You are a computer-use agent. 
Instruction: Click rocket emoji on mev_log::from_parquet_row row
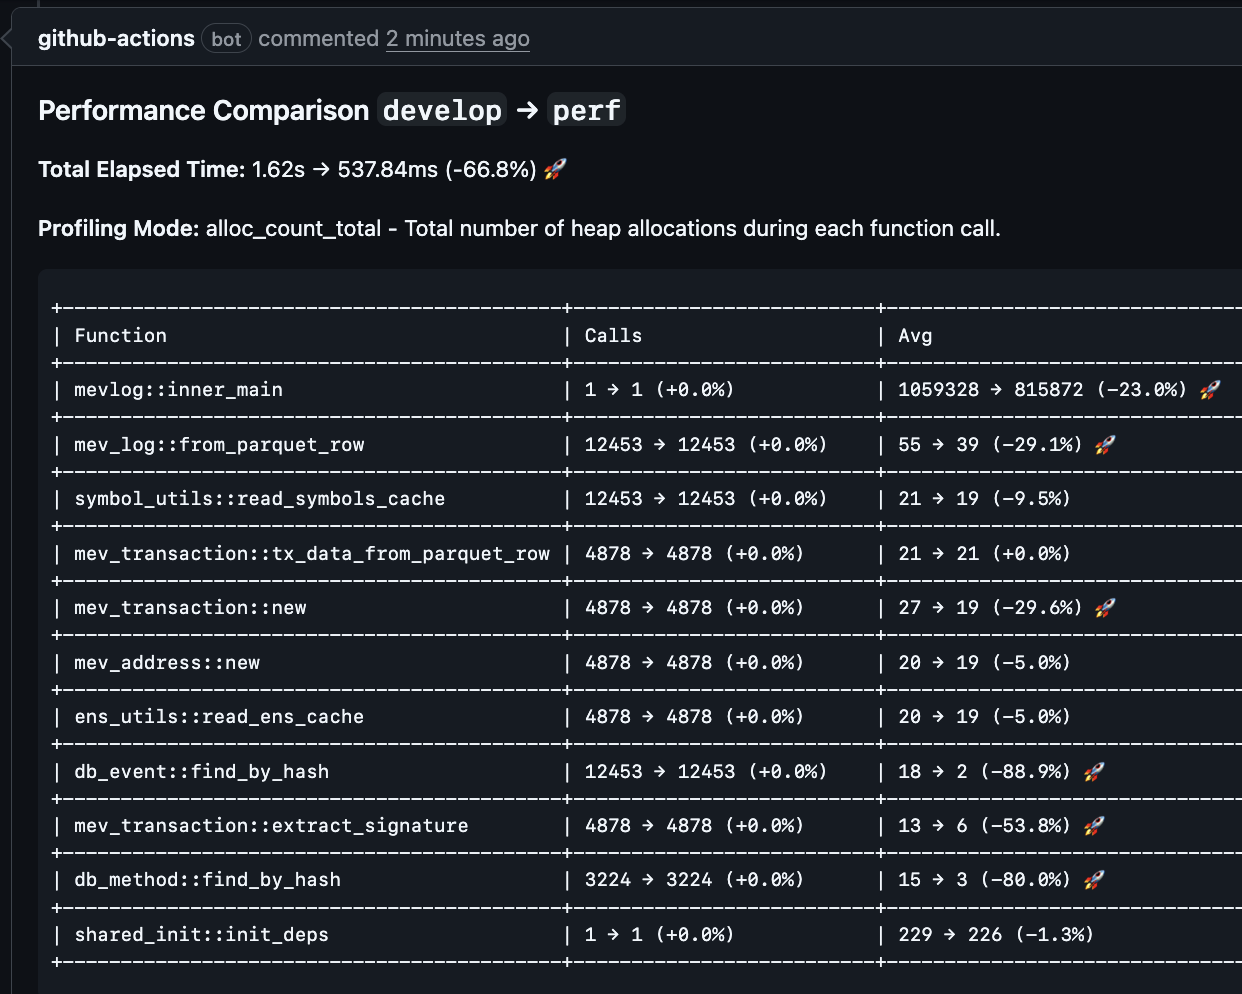point(1104,444)
